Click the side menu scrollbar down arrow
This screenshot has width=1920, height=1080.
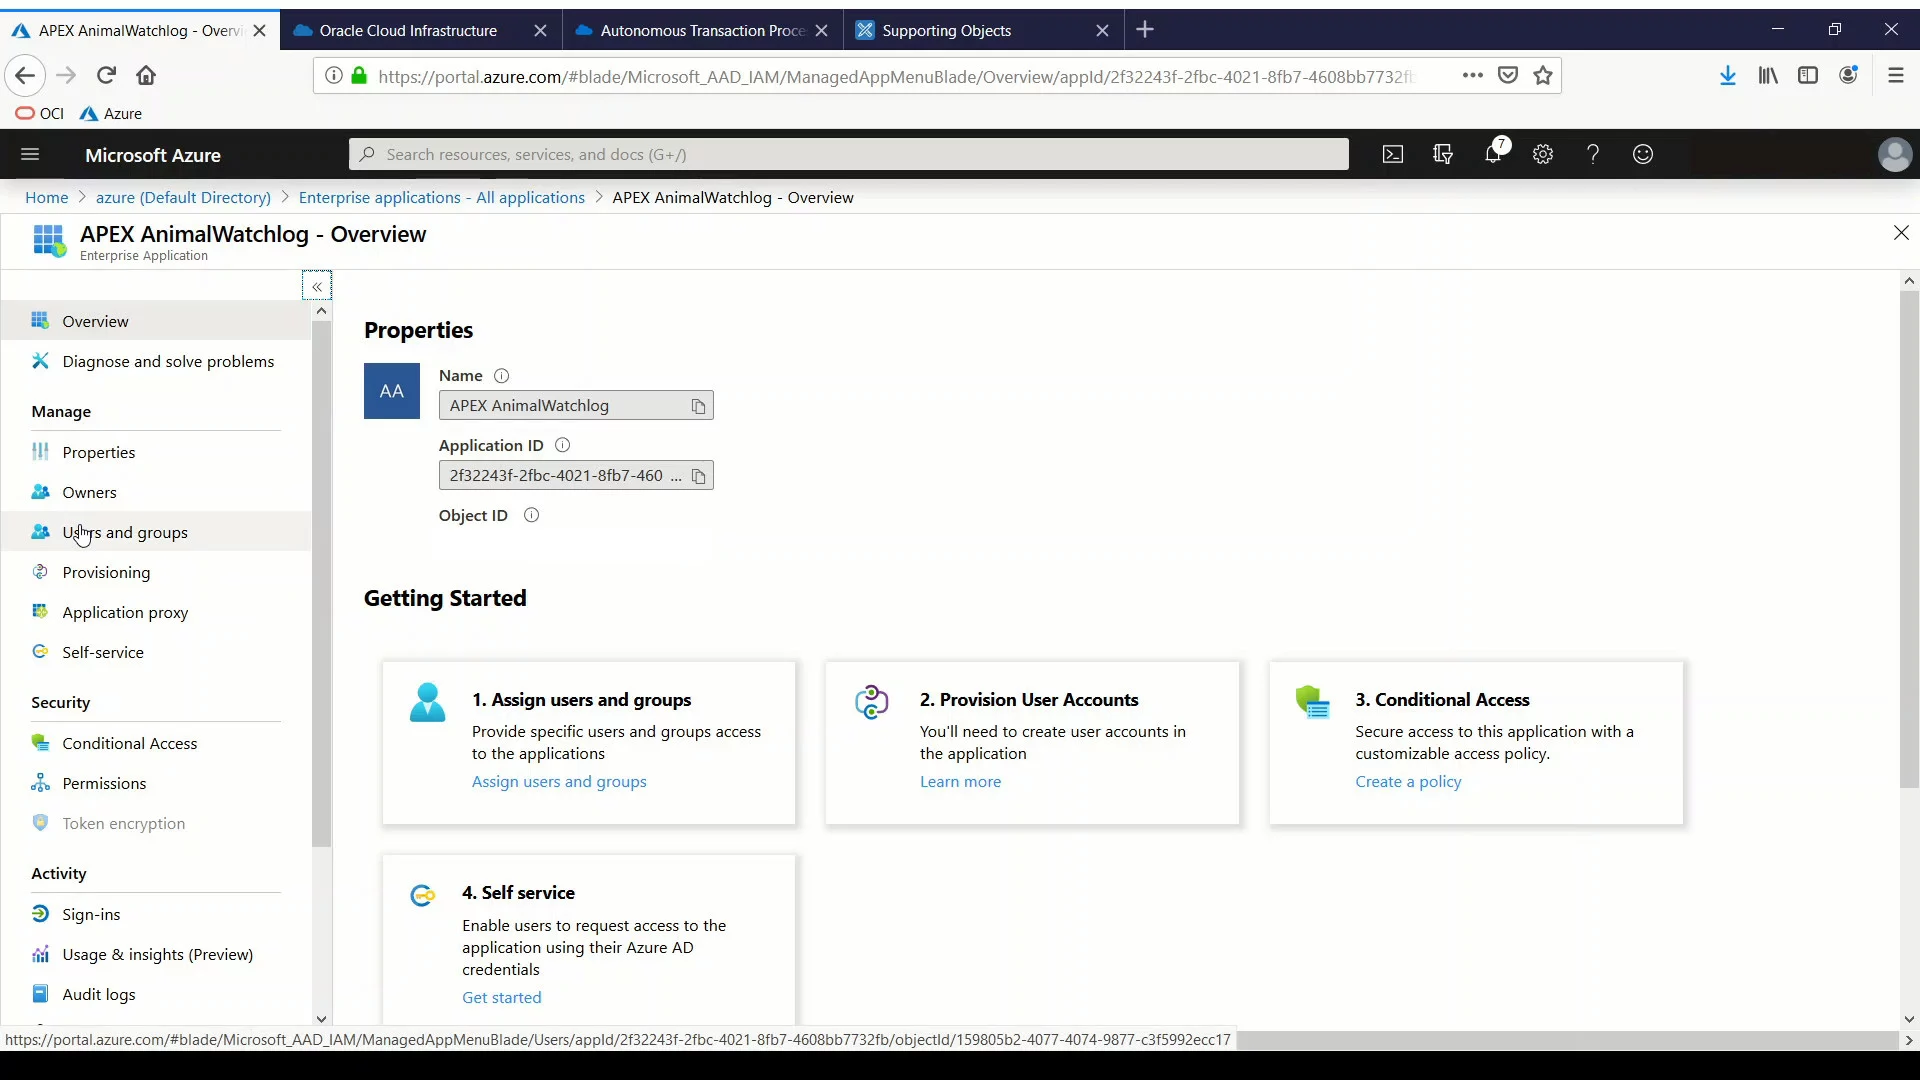pyautogui.click(x=321, y=1019)
